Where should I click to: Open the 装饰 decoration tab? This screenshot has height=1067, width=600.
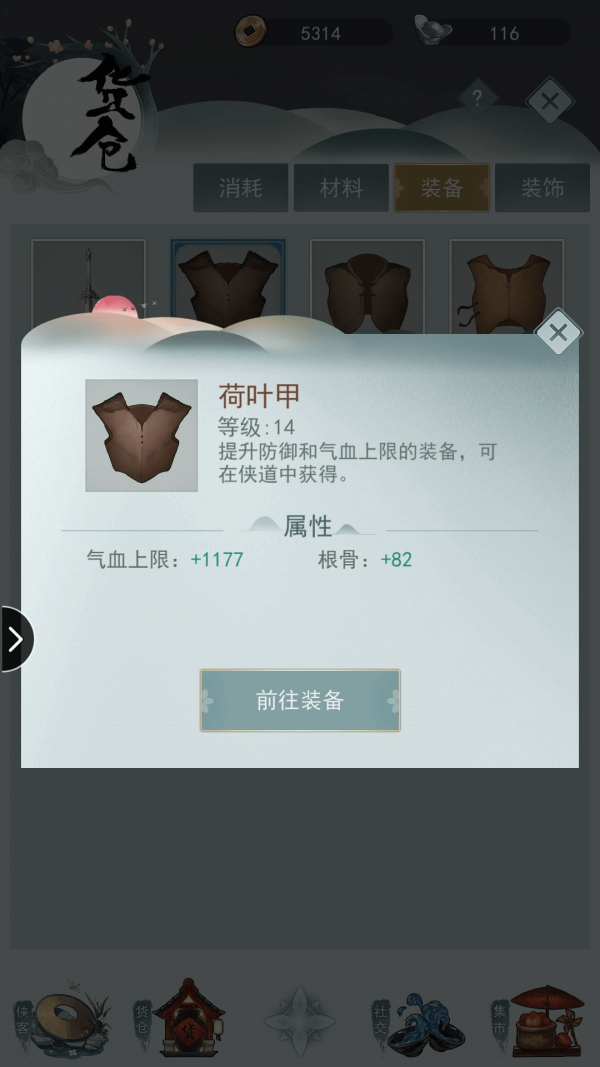543,188
